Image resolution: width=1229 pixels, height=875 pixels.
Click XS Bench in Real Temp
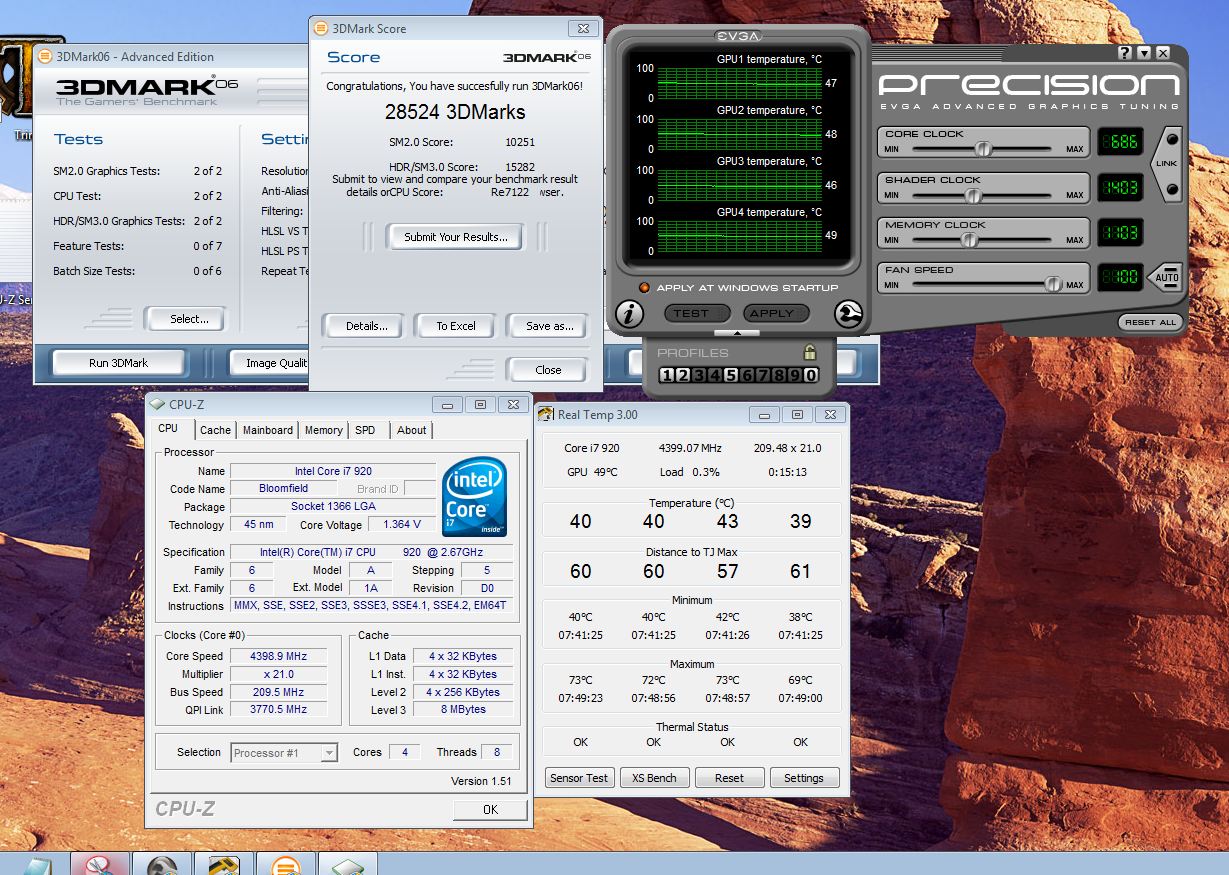(x=654, y=778)
